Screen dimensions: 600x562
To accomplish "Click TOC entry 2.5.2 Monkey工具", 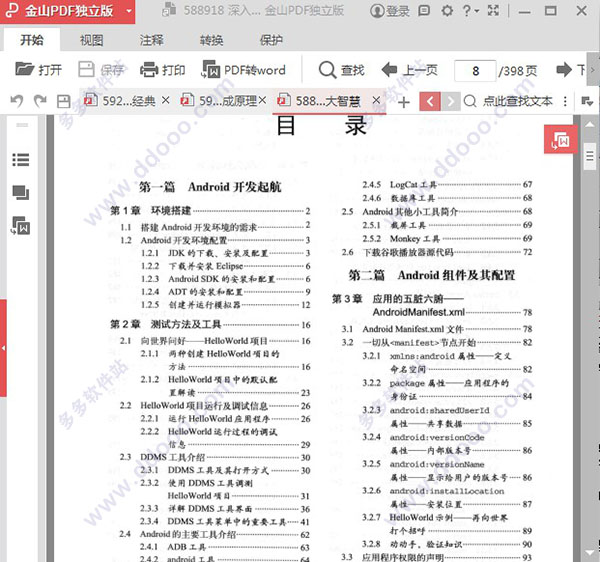I will [447, 238].
